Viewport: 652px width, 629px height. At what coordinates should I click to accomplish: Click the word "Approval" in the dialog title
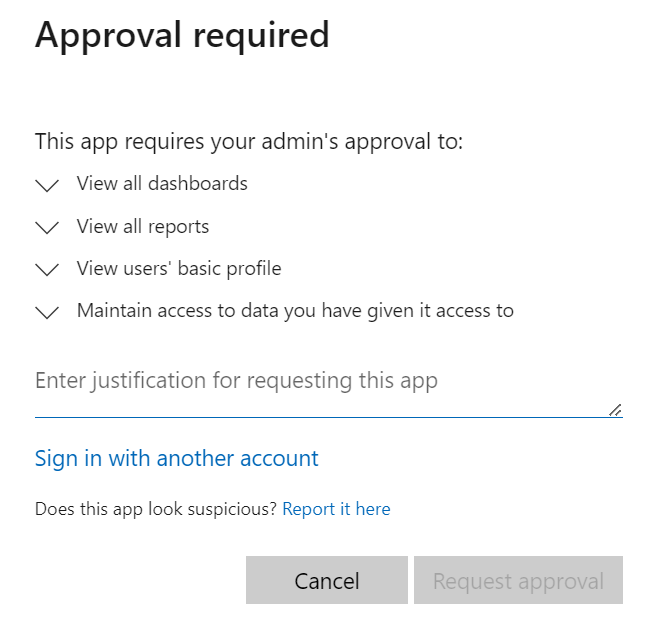108,36
